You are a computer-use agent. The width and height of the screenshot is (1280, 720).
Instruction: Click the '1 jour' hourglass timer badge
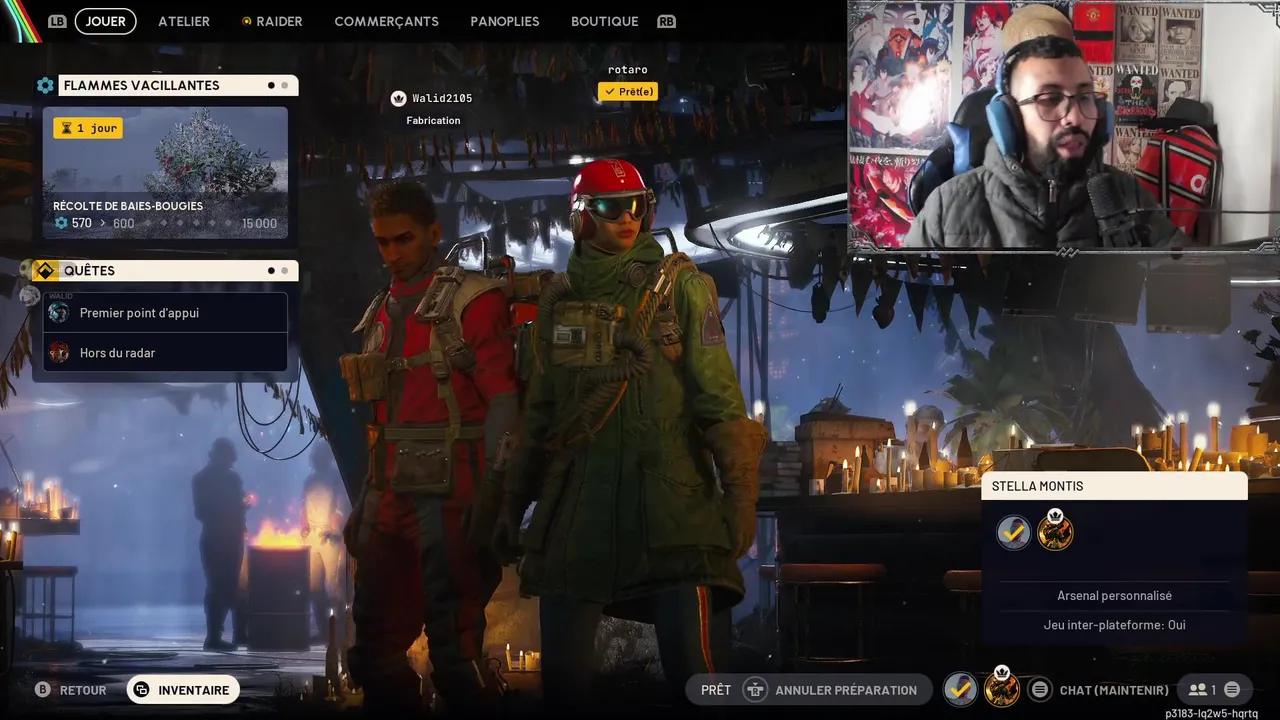pyautogui.click(x=88, y=128)
